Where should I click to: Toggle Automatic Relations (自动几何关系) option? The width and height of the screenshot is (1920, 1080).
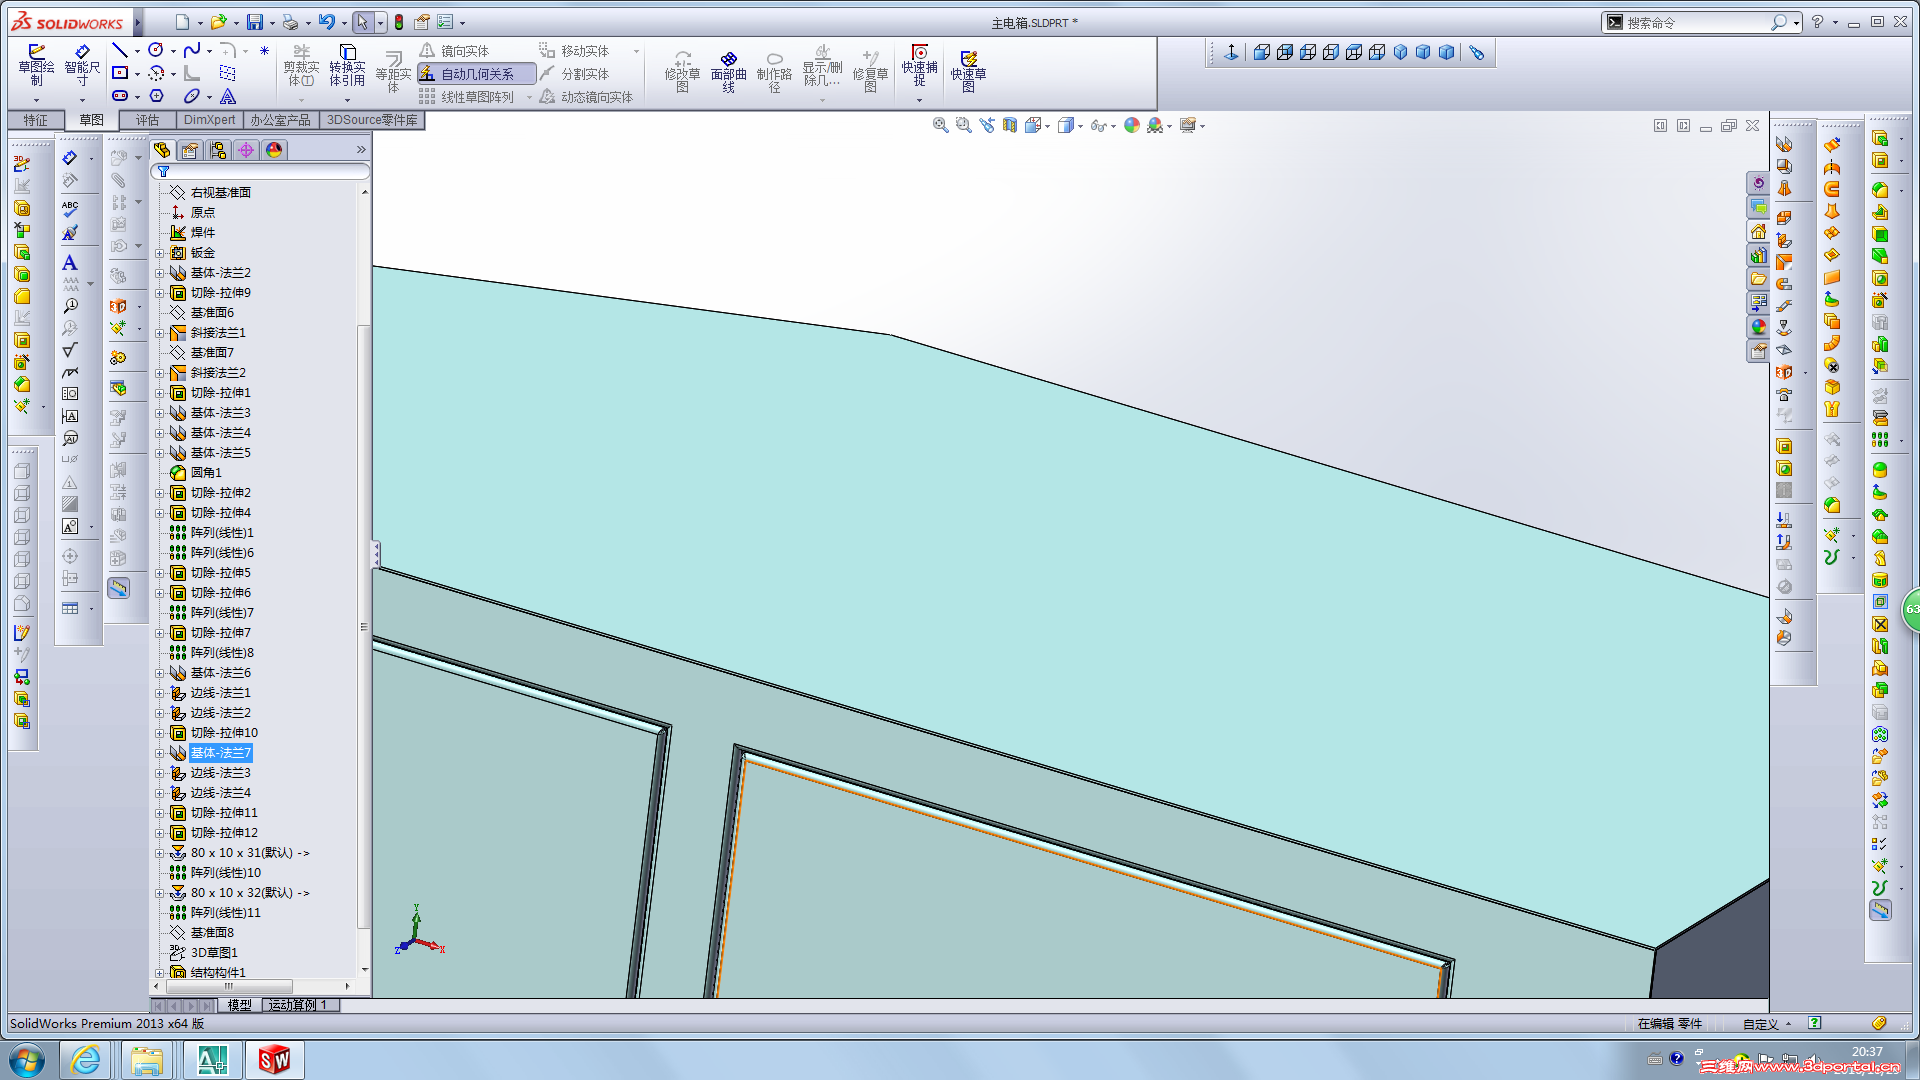coord(476,74)
